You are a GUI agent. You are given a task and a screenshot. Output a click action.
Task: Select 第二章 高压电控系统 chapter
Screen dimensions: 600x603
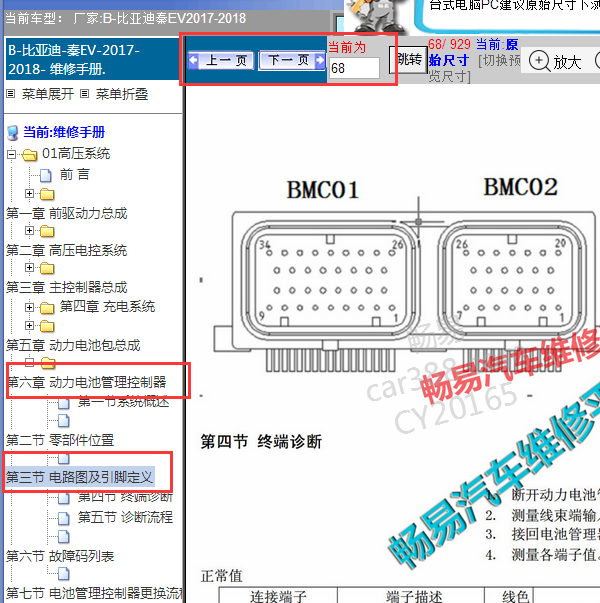pyautogui.click(x=67, y=250)
